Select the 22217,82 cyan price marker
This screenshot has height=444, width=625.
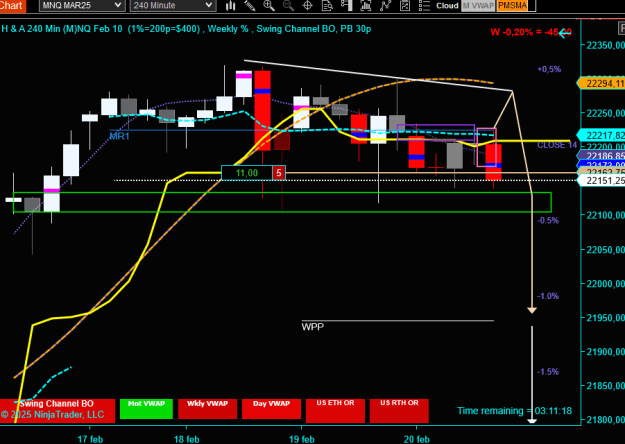point(601,135)
